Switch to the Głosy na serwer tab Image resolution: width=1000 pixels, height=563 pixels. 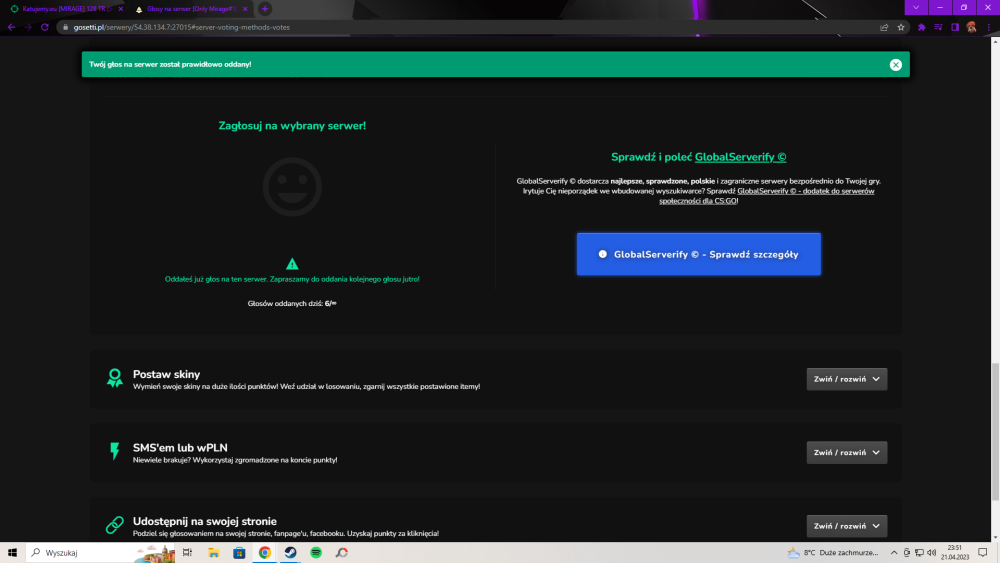(x=189, y=9)
